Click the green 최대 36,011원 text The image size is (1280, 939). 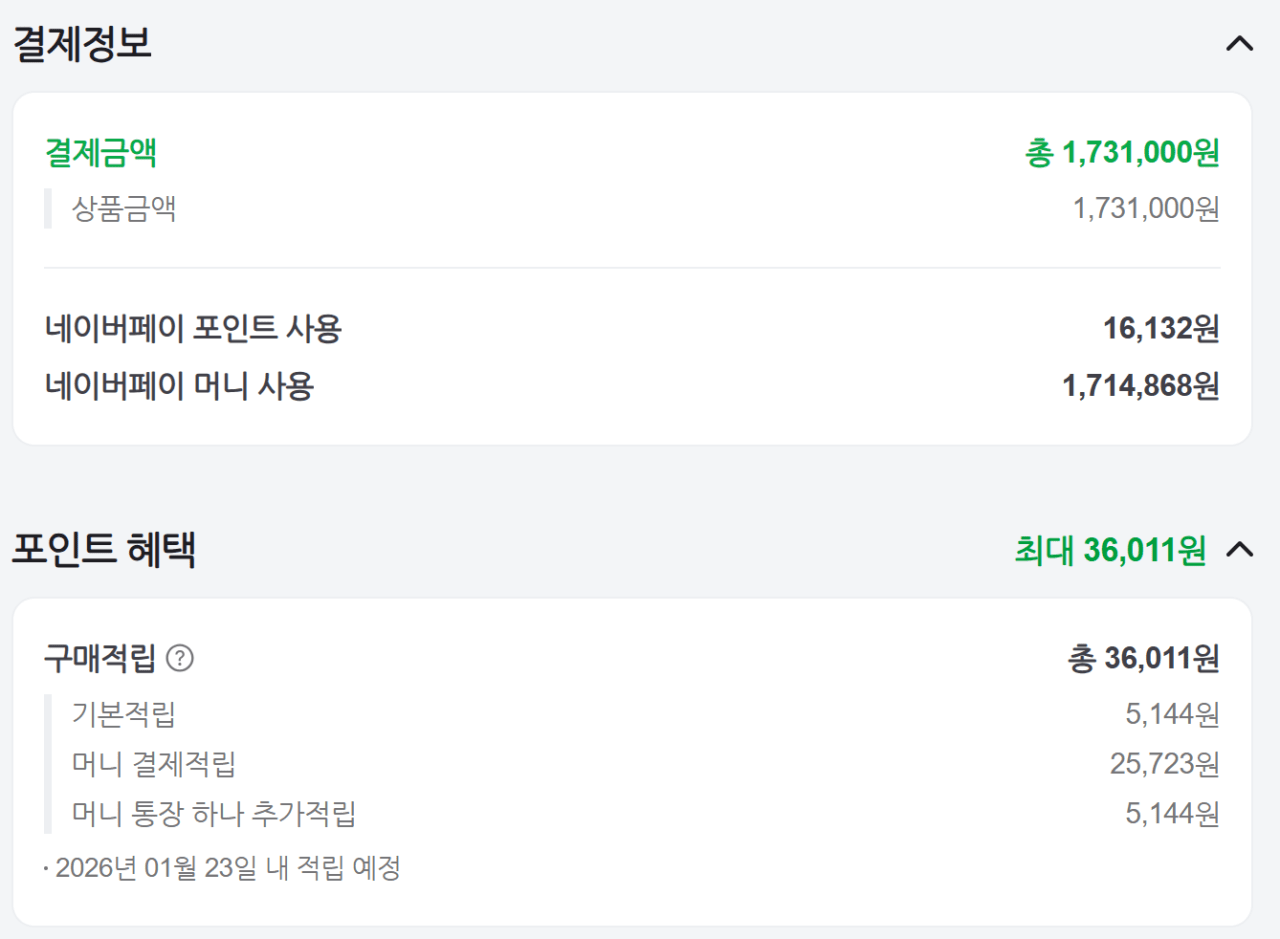[x=1110, y=550]
